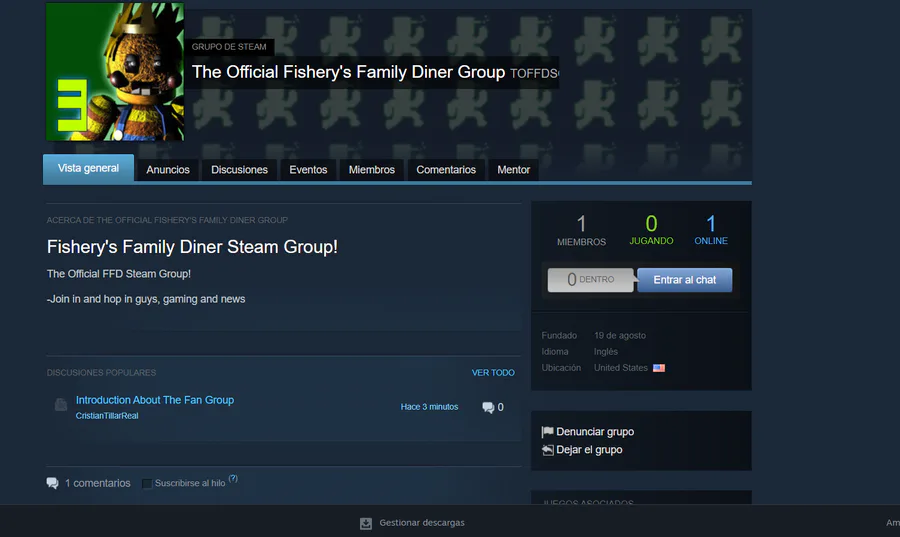Click the Entrar al chat button
900x537 pixels.
[685, 280]
